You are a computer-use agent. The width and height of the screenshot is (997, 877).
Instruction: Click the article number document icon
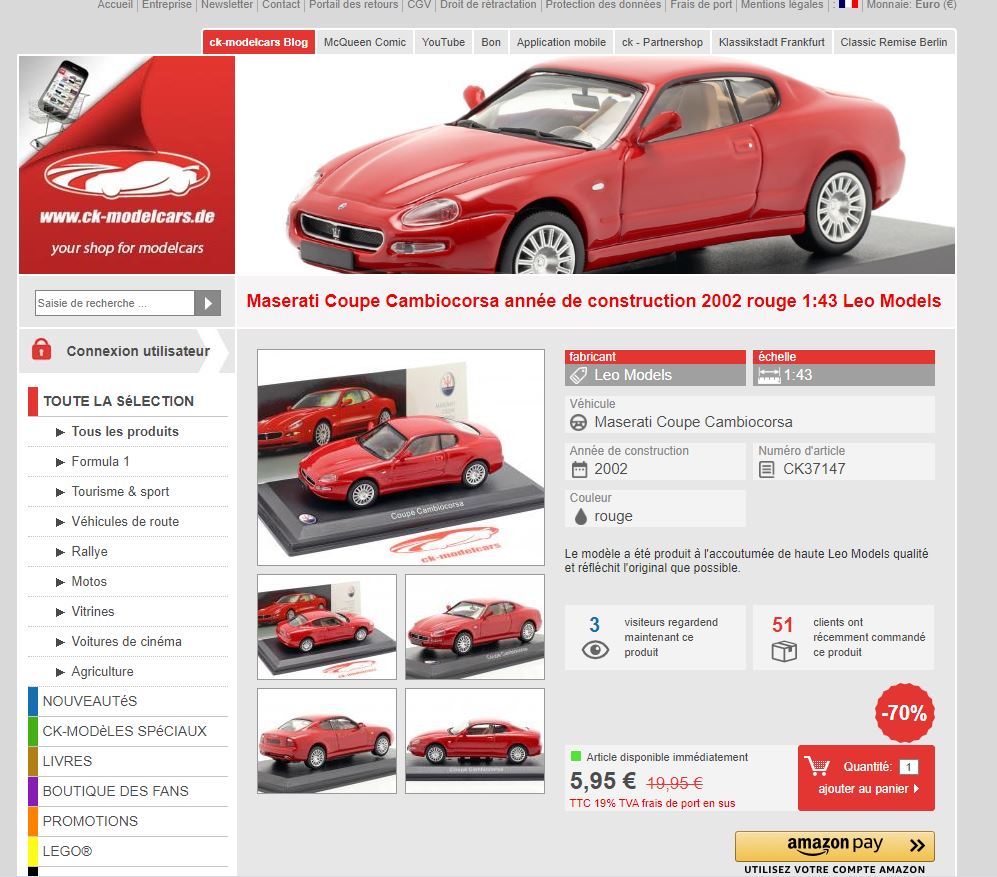pyautogui.click(x=767, y=469)
